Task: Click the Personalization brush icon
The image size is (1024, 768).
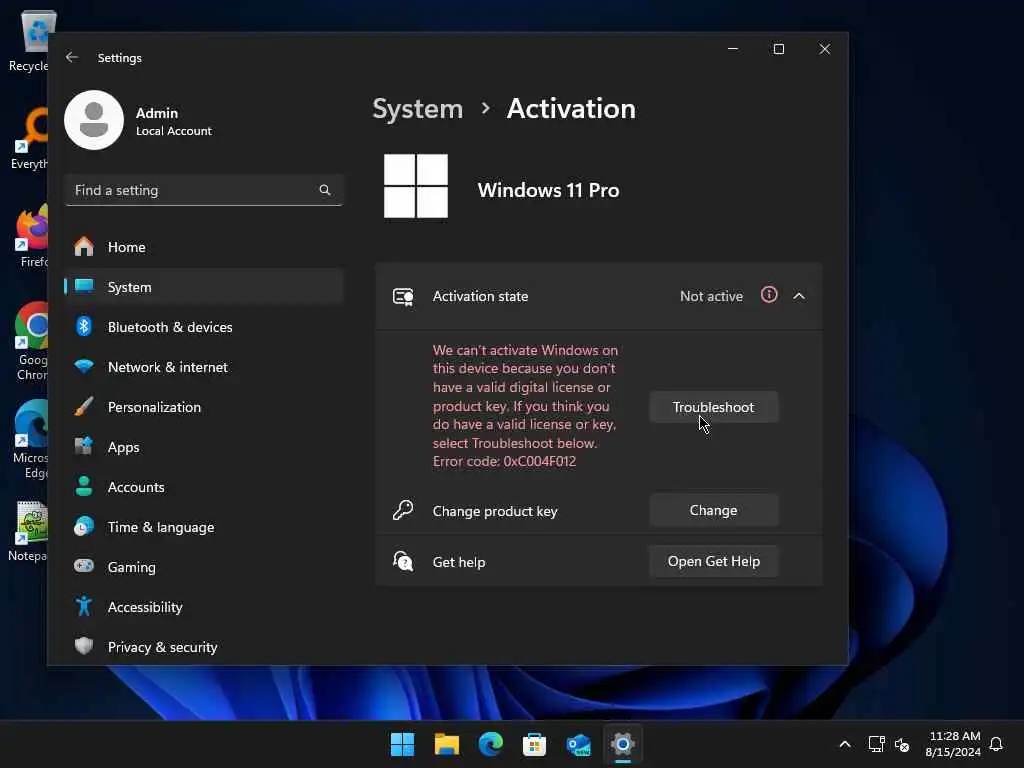Action: tap(84, 407)
